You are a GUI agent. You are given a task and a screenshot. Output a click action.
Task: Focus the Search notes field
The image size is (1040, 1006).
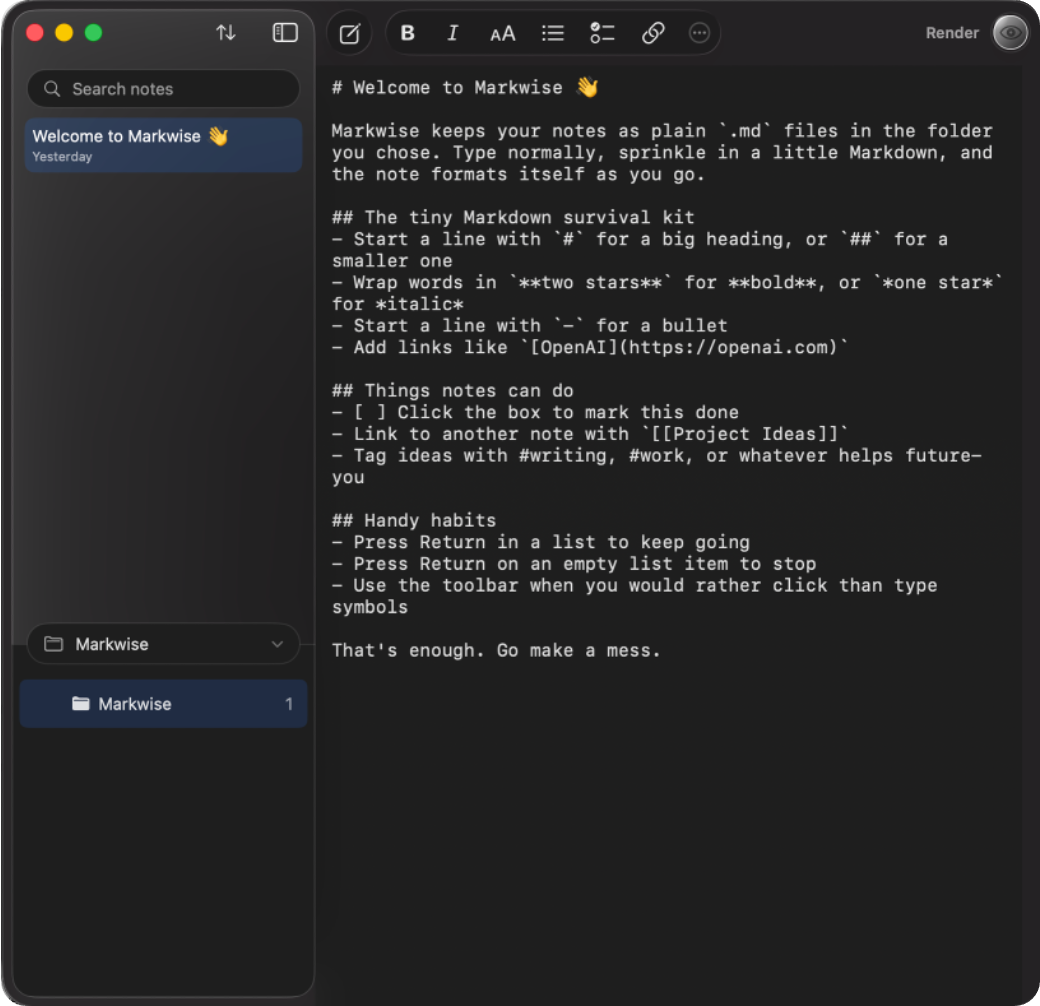[x=163, y=89]
